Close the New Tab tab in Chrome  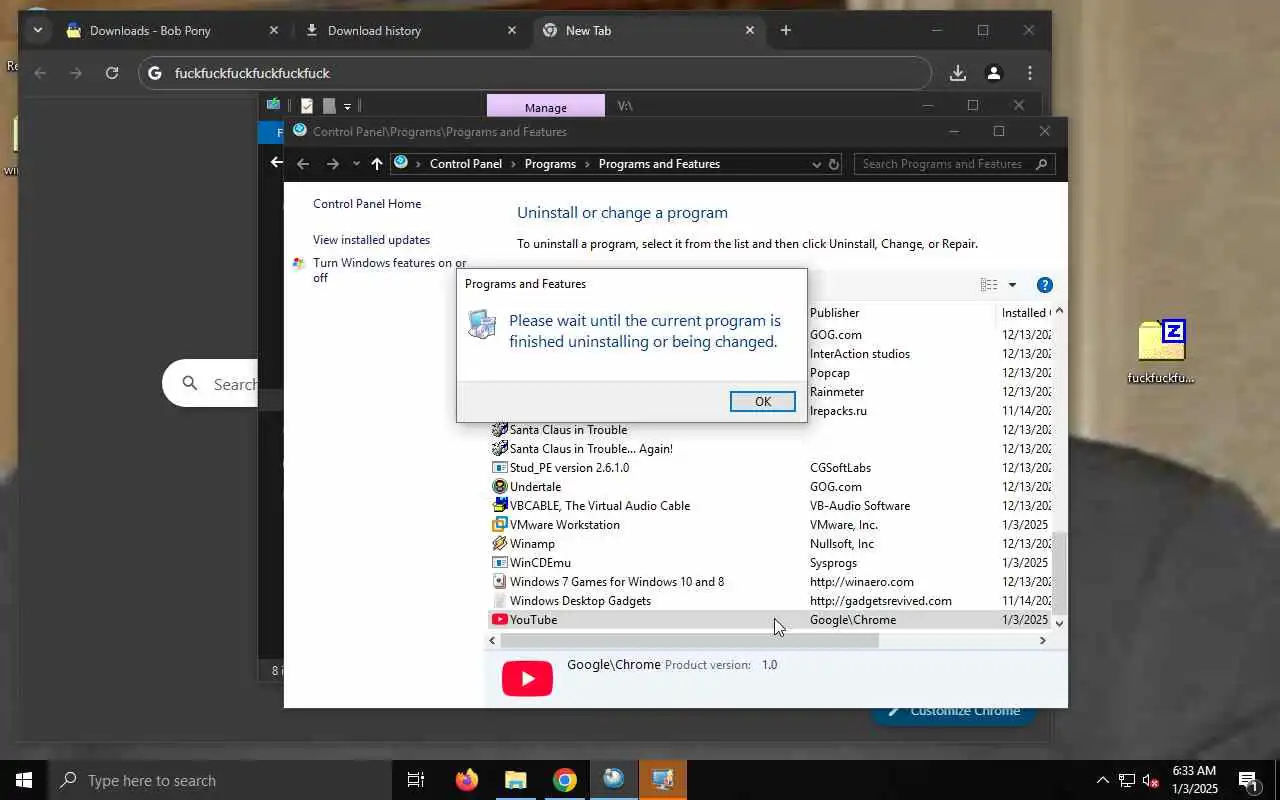click(750, 30)
